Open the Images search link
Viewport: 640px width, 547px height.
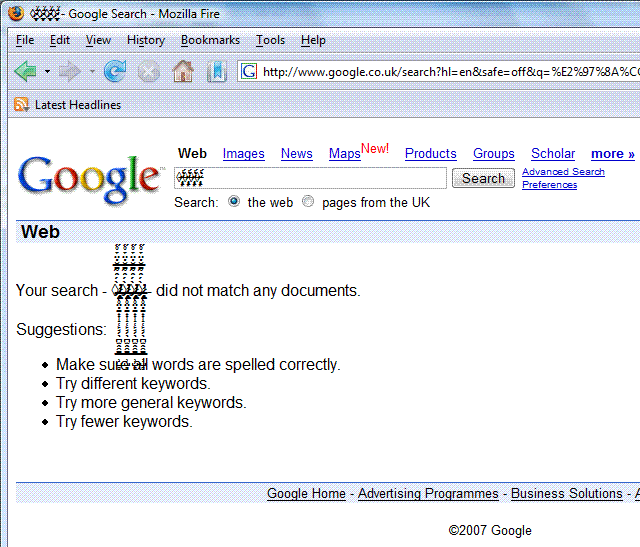(x=244, y=153)
